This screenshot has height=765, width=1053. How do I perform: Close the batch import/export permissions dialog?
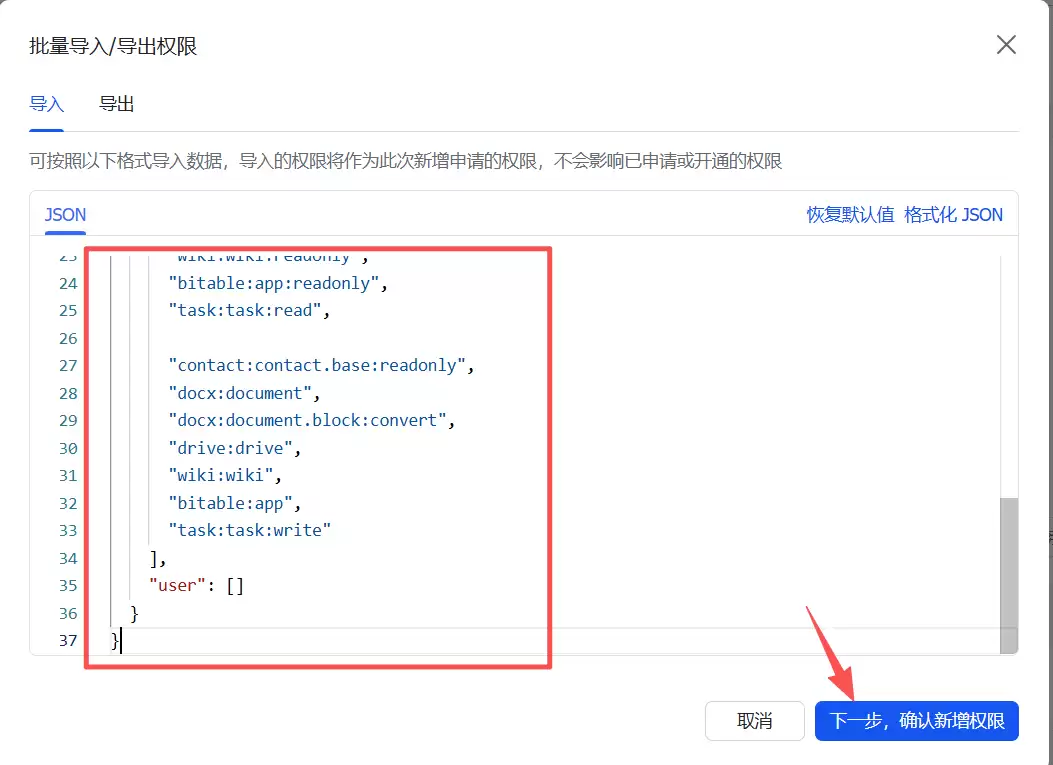coord(1005,45)
